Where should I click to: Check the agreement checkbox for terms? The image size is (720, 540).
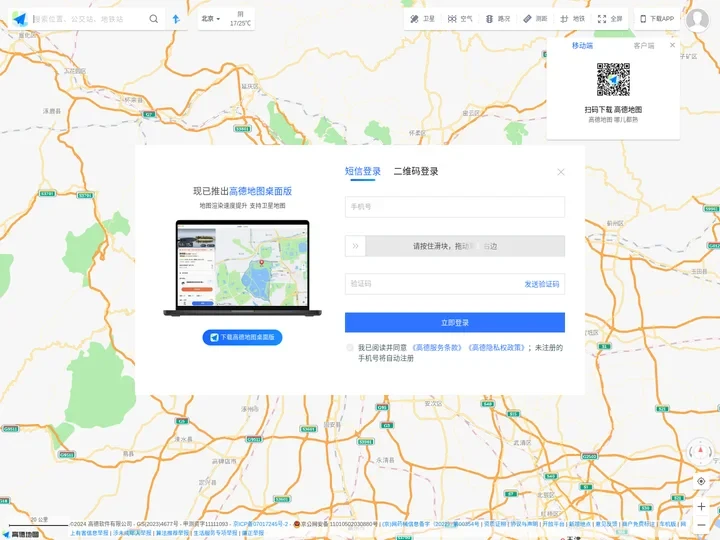tap(350, 348)
